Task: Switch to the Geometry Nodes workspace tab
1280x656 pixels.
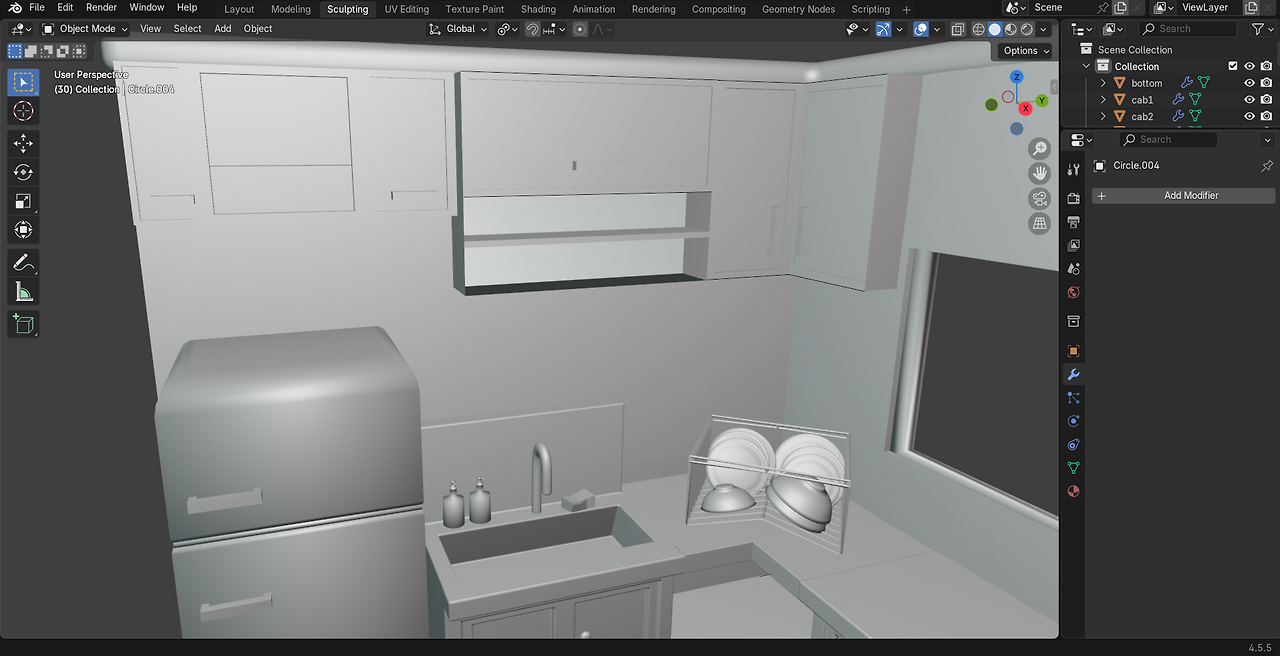Action: 798,9
